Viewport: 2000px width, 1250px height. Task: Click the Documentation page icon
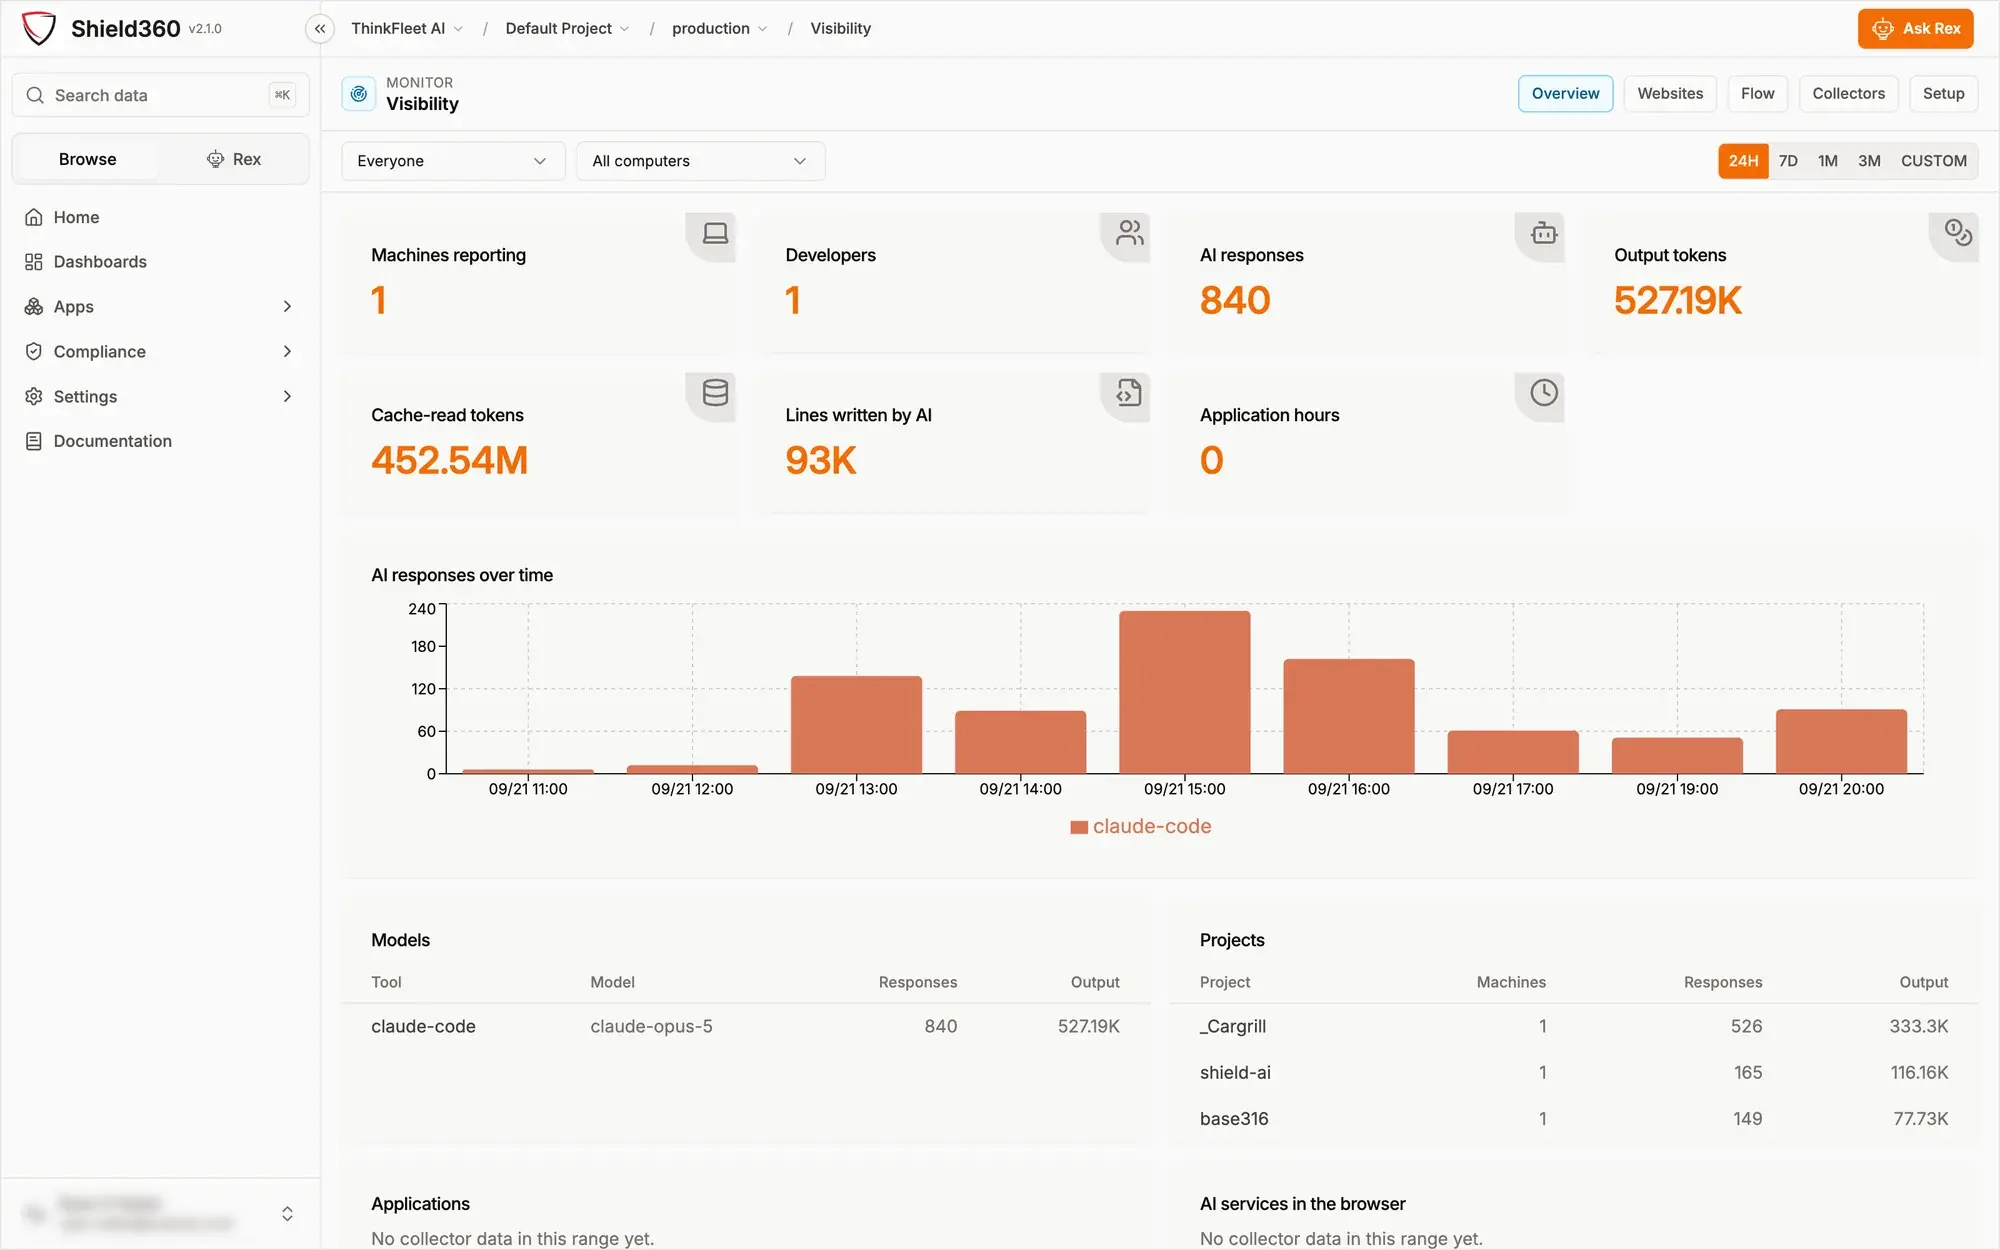(x=34, y=441)
